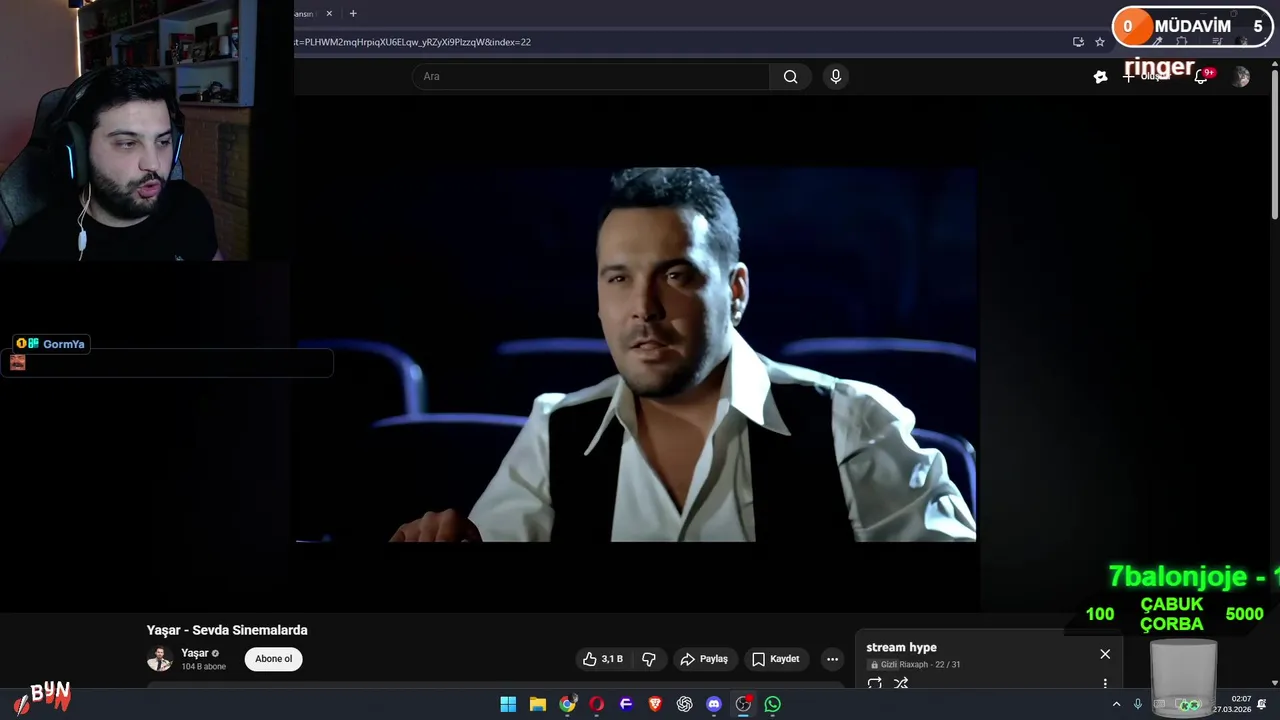
Task: Open File Explorer from the taskbar
Action: pyautogui.click(x=538, y=704)
